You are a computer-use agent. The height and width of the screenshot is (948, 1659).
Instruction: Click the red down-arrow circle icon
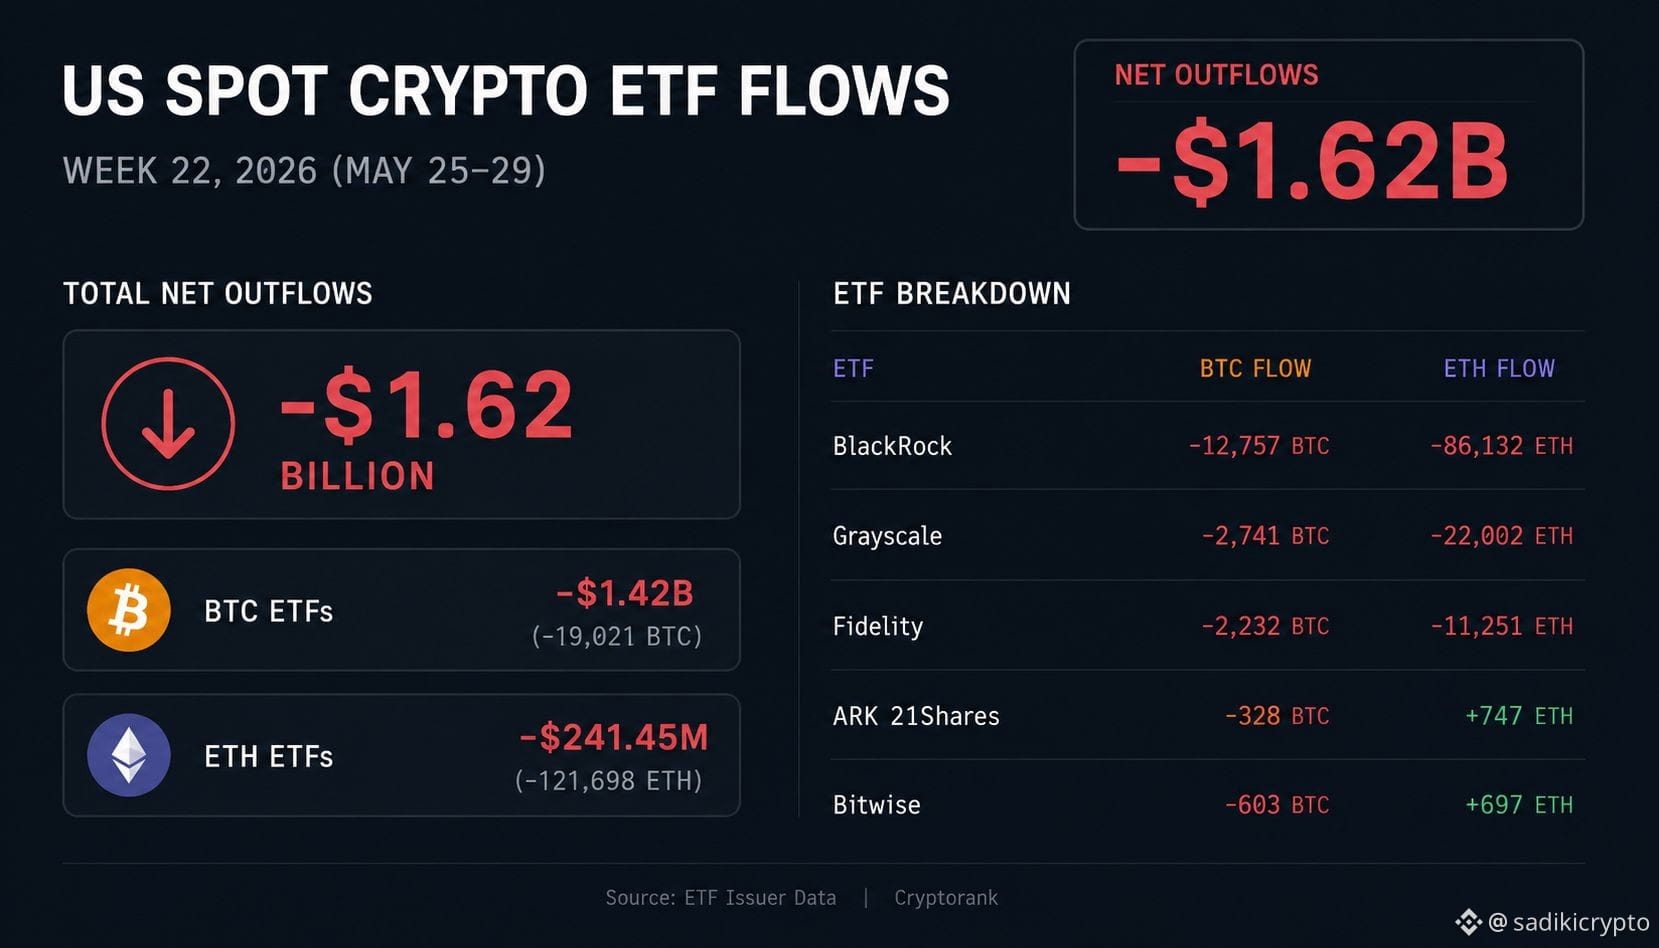168,424
